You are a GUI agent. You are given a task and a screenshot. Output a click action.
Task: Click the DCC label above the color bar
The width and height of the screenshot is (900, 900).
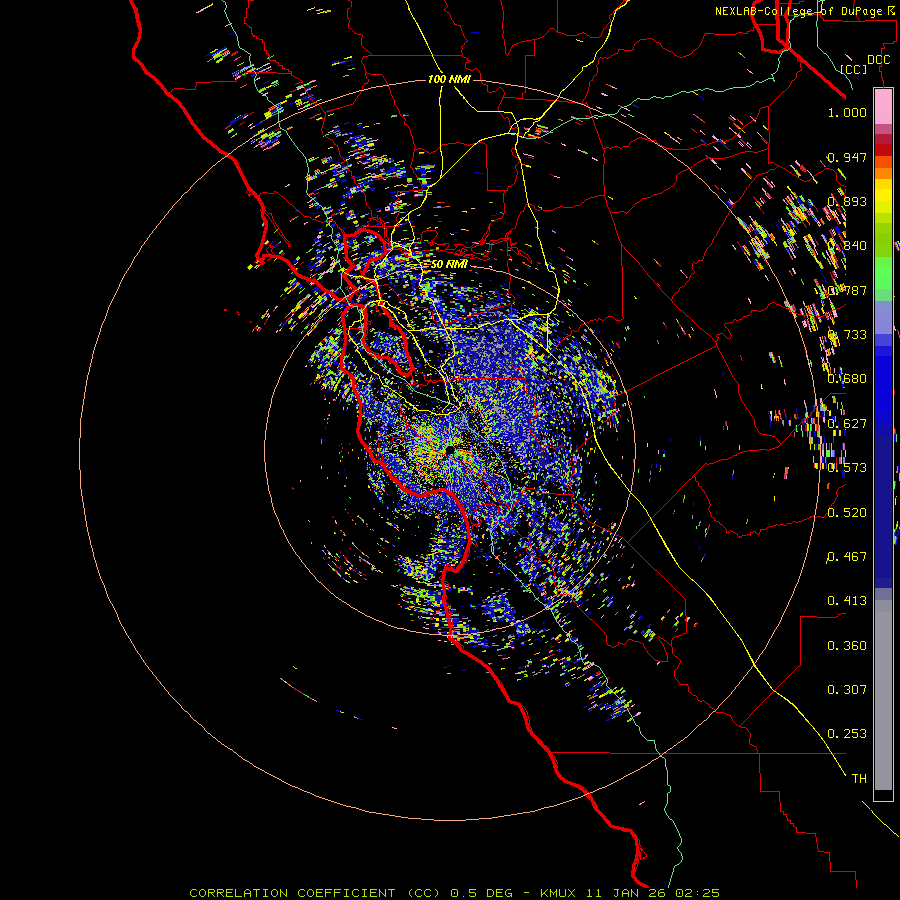pos(879,60)
